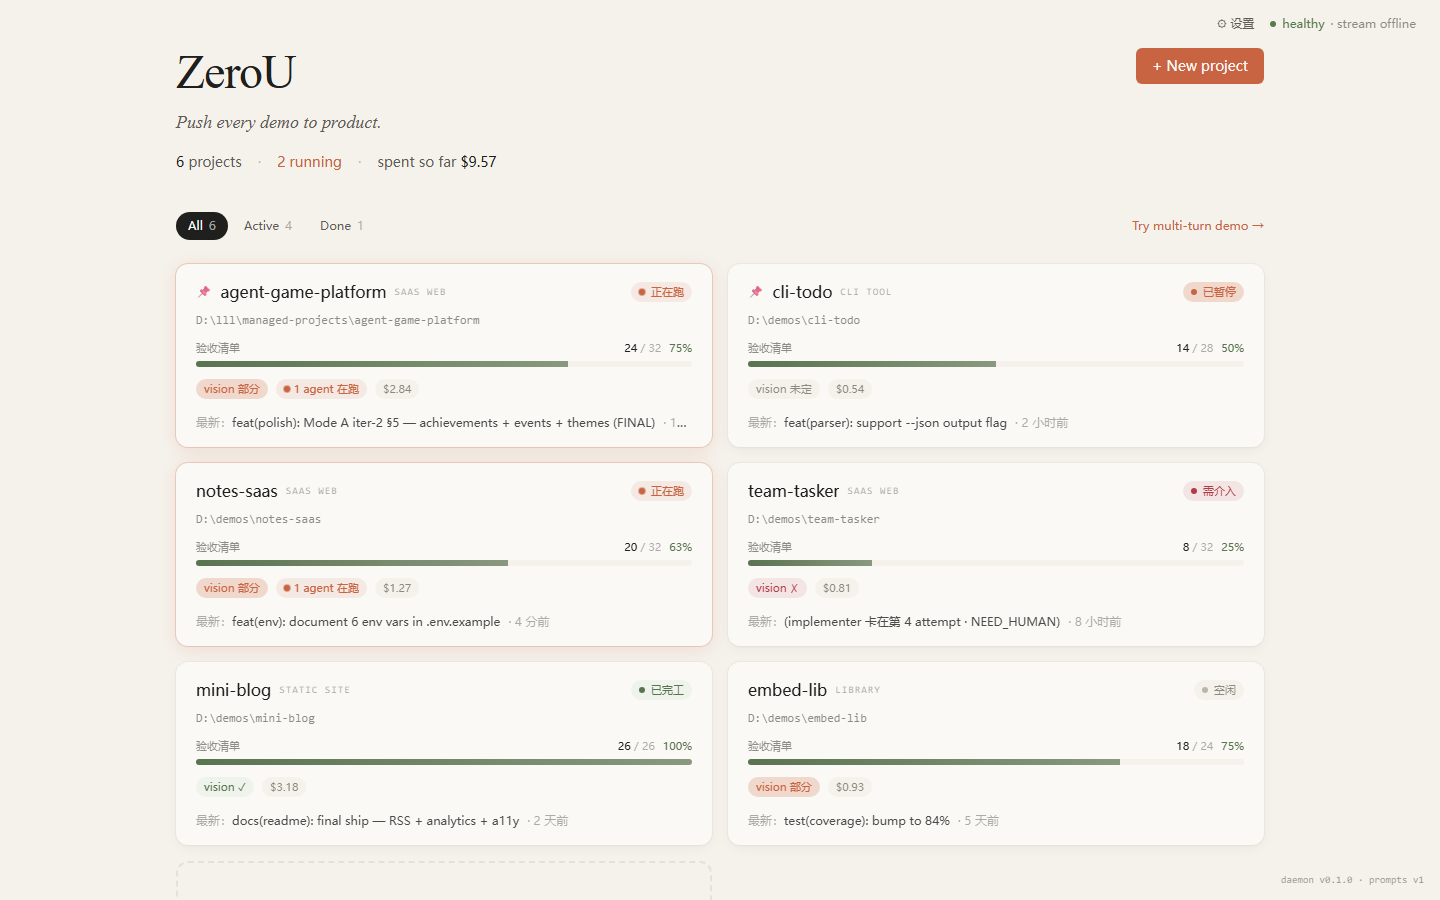Click the spent so far $9.57 text
The height and width of the screenshot is (900, 1440).
(437, 162)
